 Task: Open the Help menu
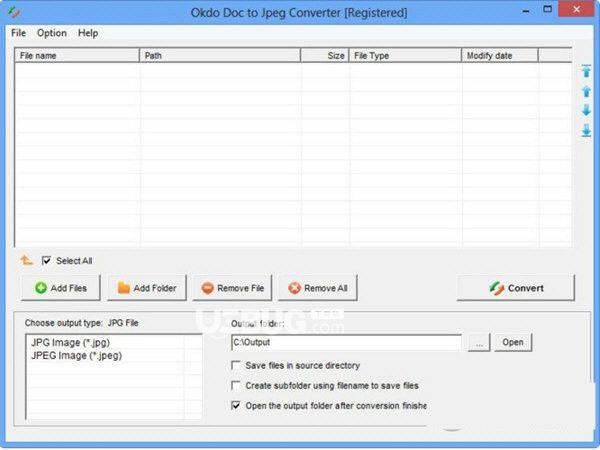click(88, 33)
